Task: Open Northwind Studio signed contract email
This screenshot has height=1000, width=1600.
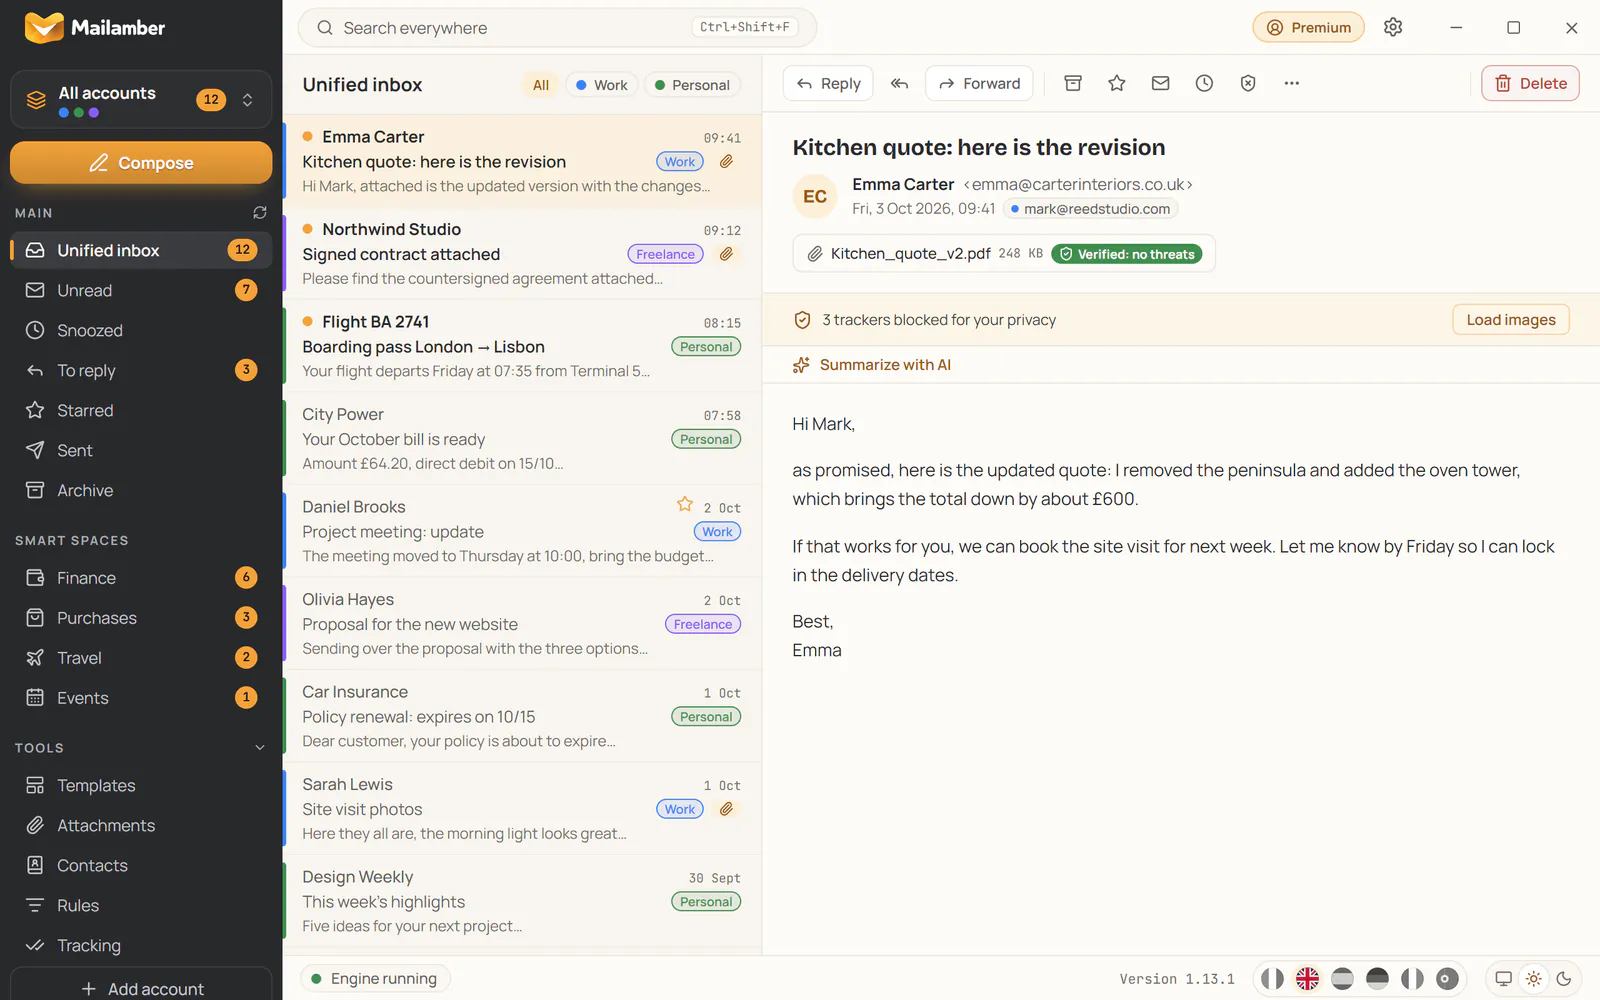Action: [522, 254]
